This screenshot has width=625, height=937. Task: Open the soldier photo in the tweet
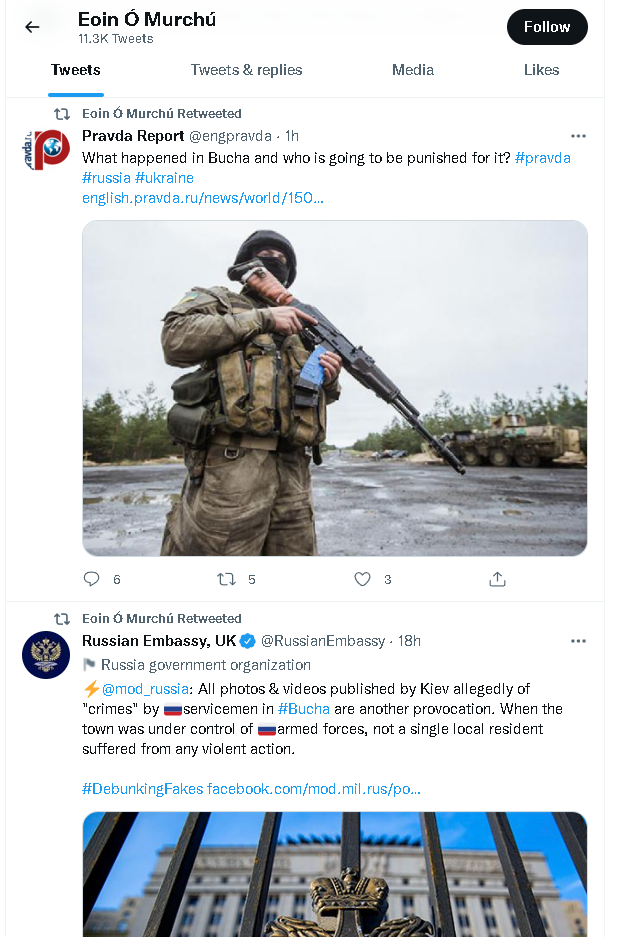[x=334, y=388]
